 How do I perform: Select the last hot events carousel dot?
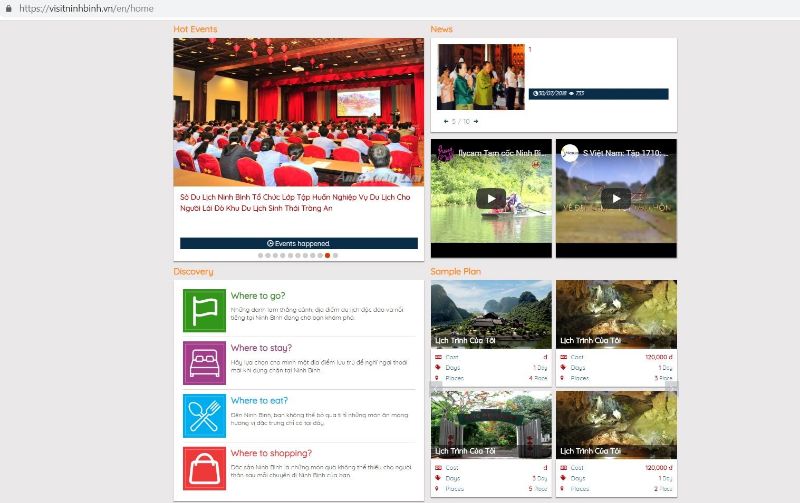(335, 255)
